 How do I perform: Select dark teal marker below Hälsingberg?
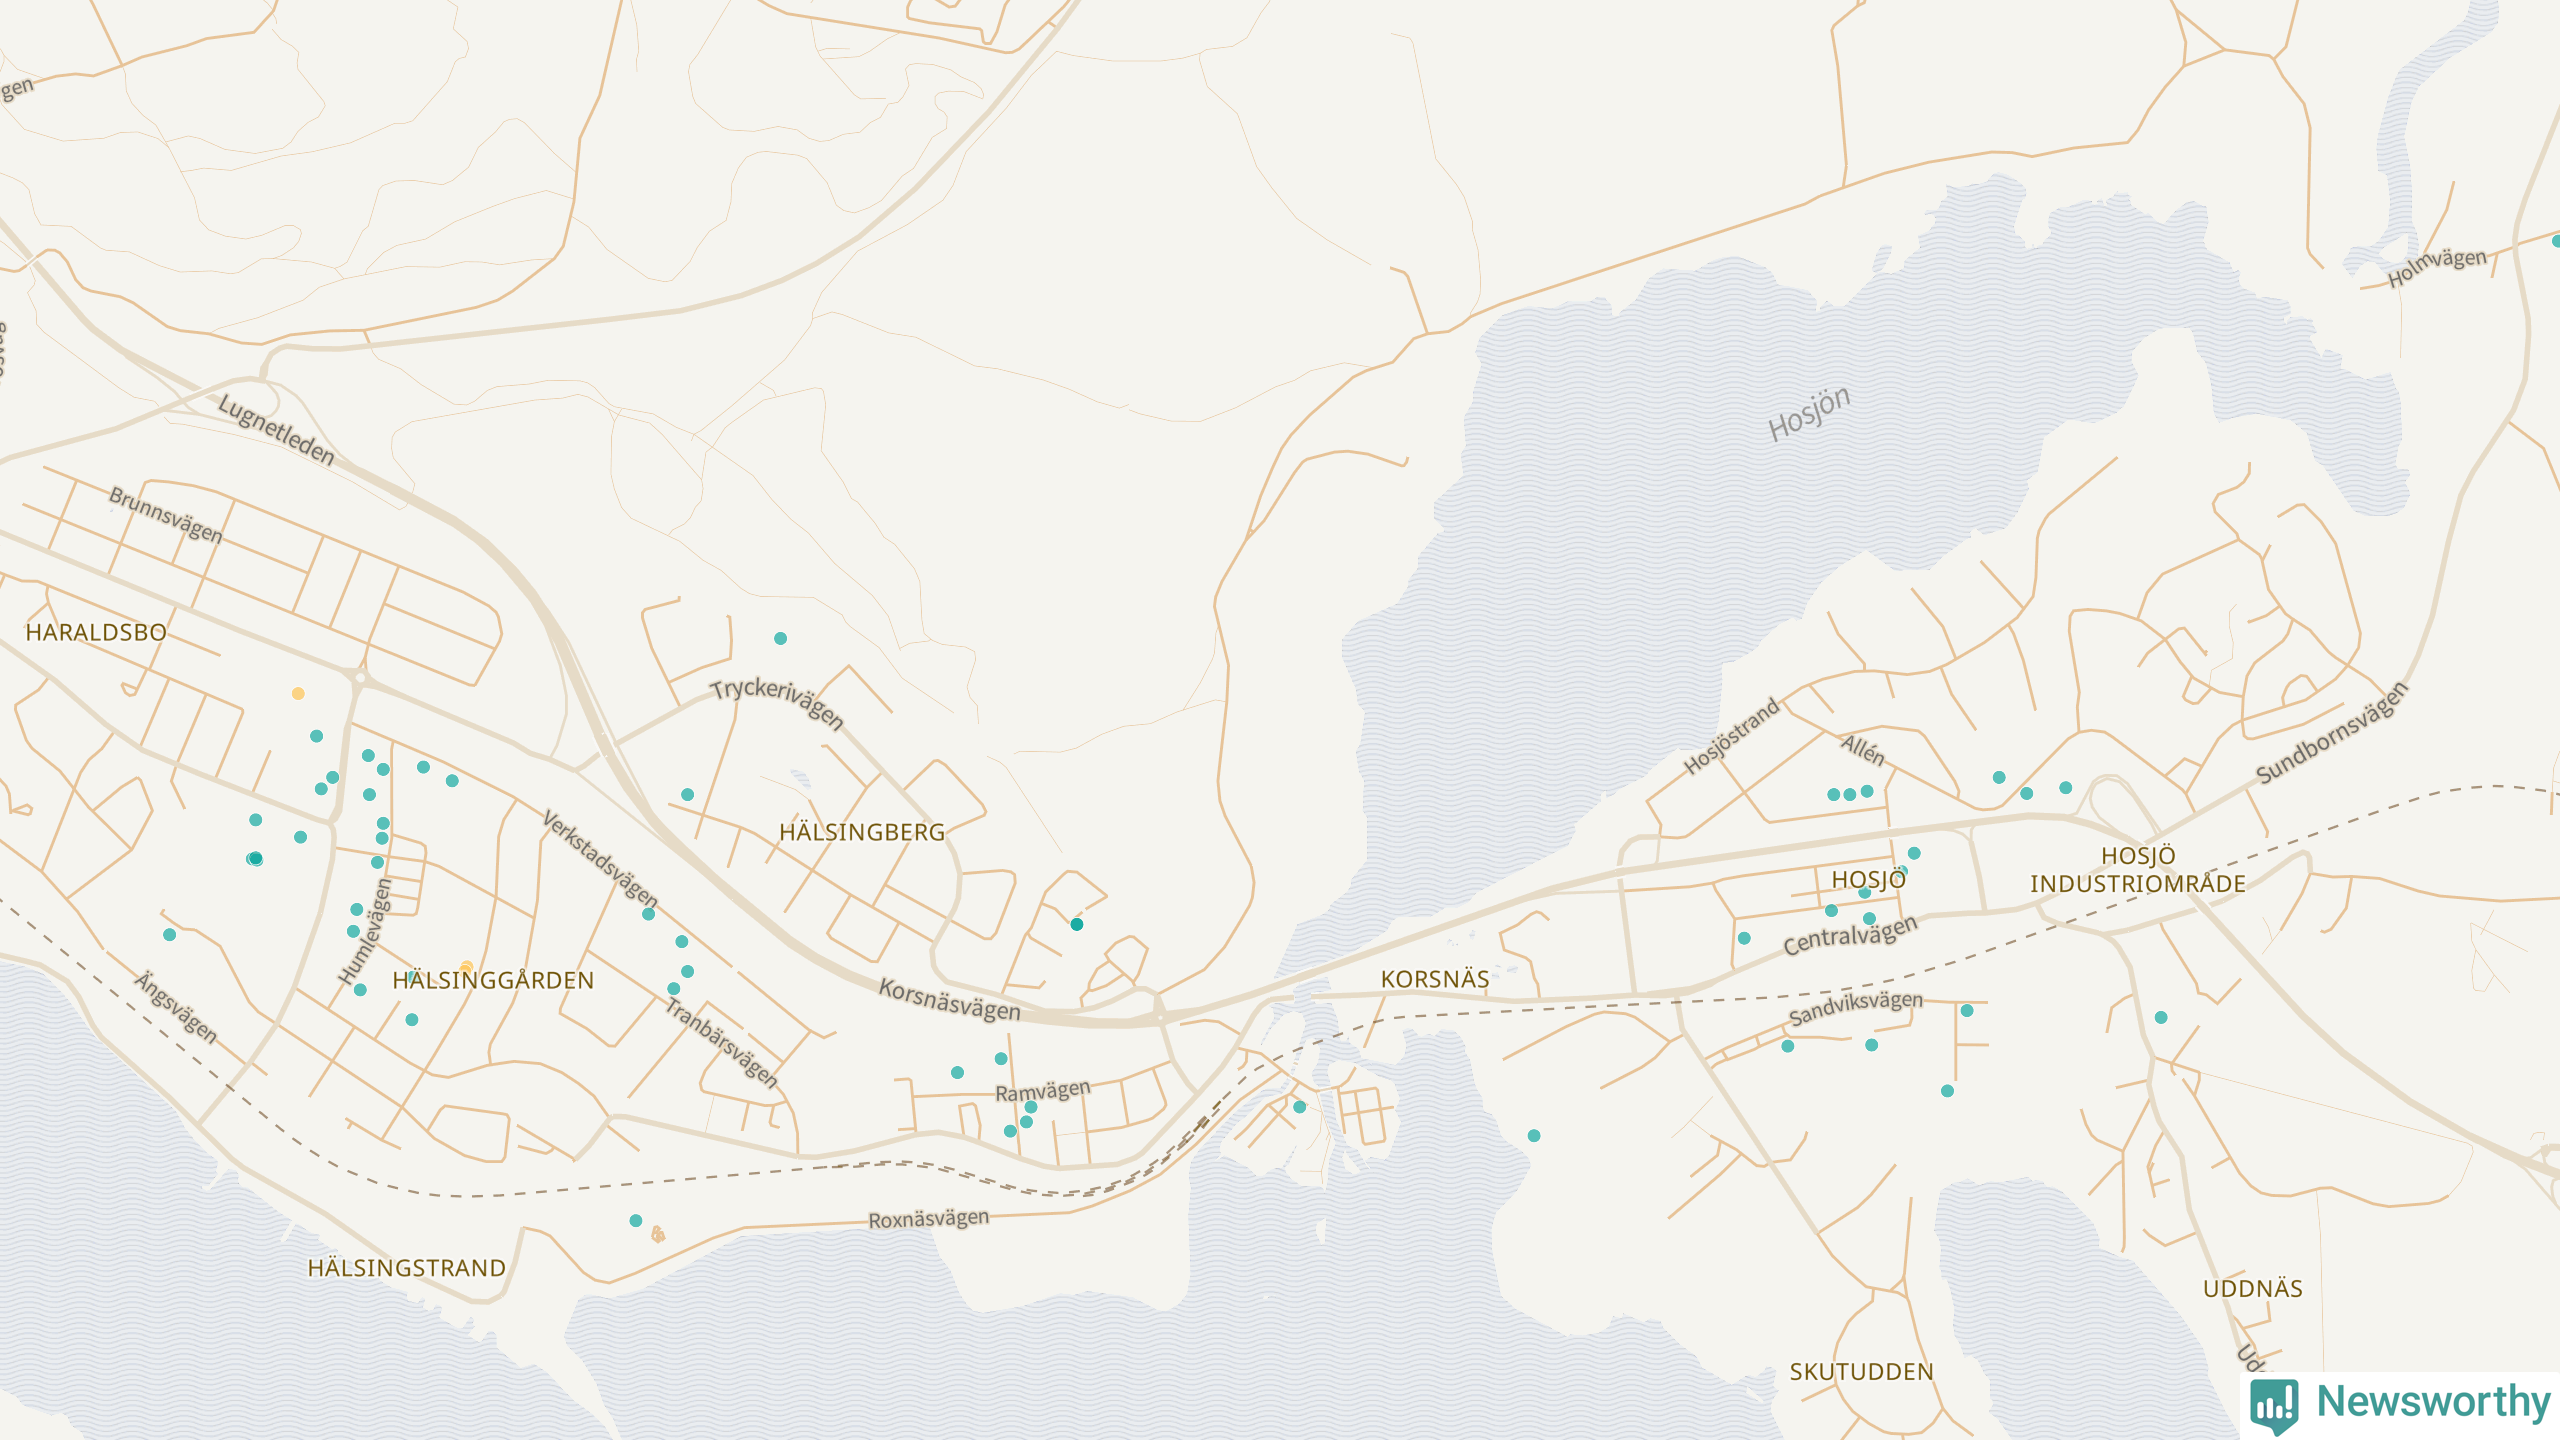click(x=1077, y=924)
